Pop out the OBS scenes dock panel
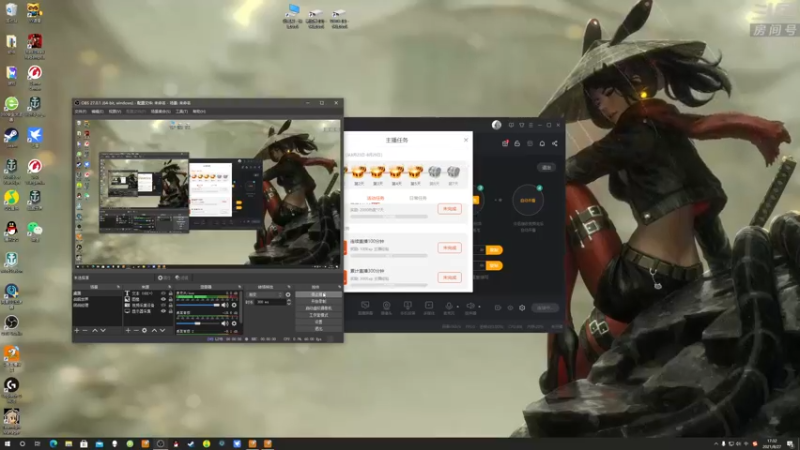This screenshot has width=800, height=450. (118, 287)
